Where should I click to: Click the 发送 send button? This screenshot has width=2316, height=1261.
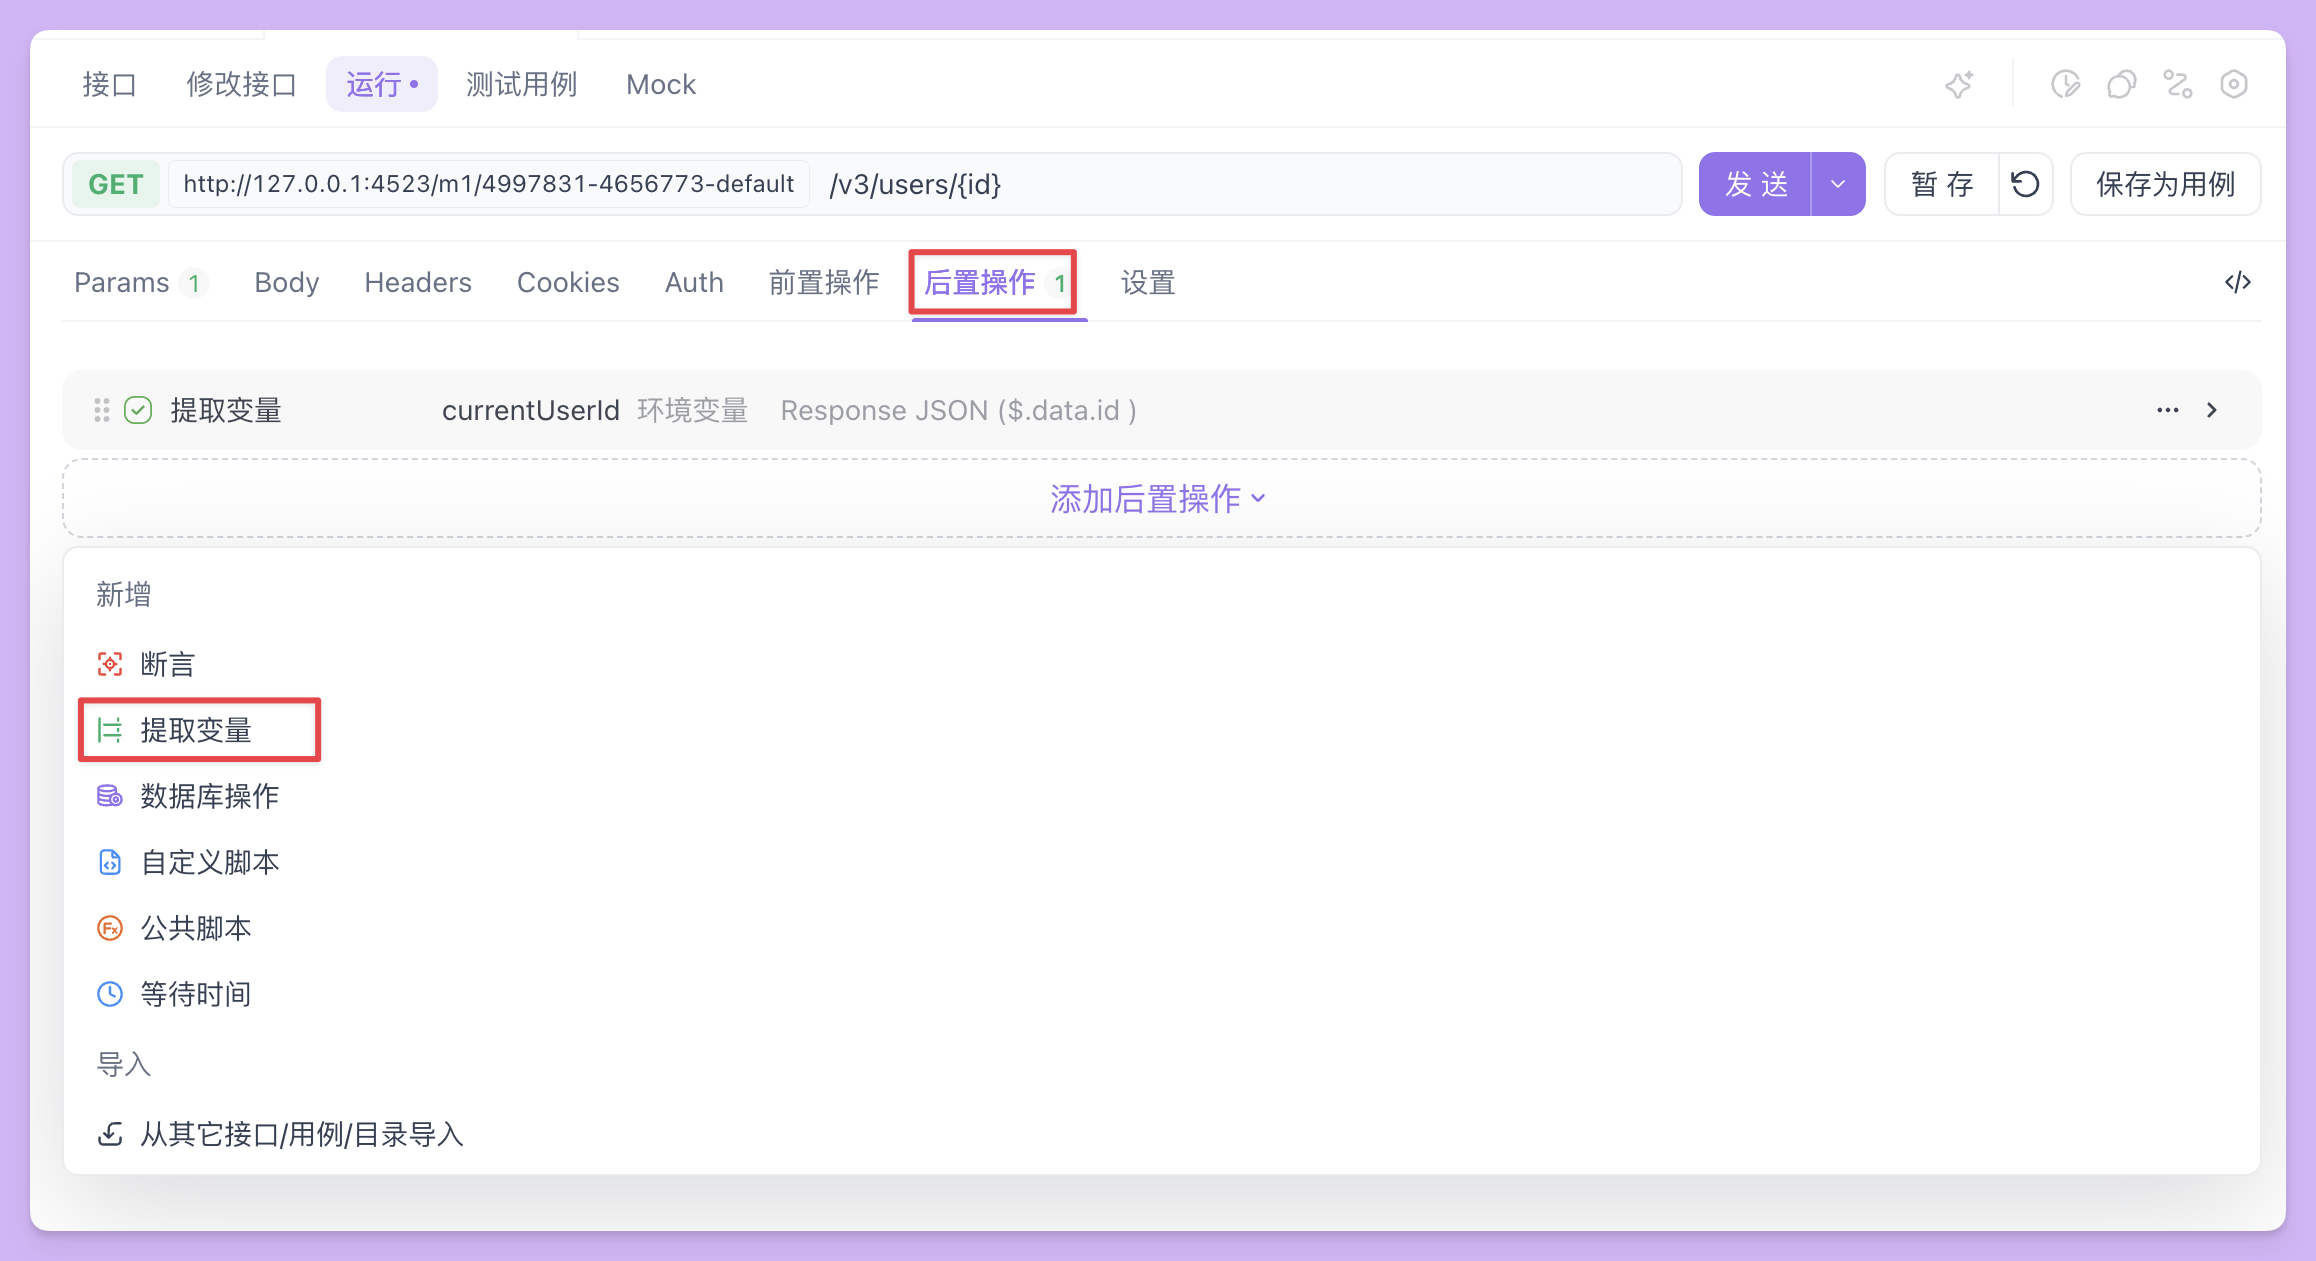tap(1756, 184)
